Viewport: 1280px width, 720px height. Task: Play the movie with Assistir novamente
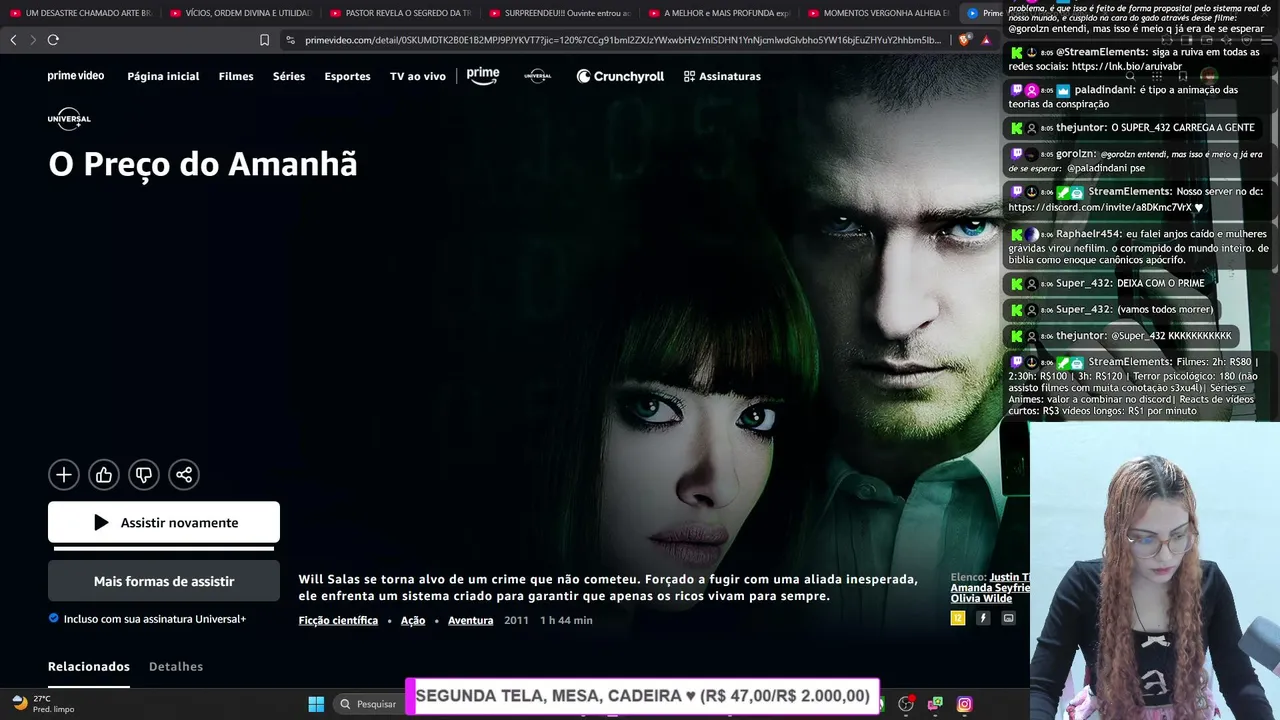[164, 522]
